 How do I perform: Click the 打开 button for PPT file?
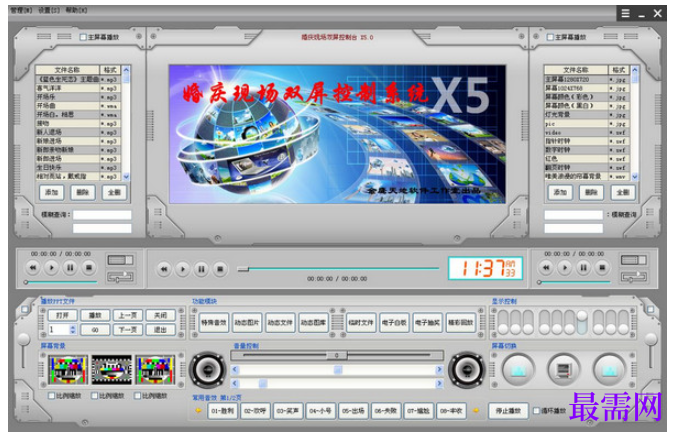[62, 315]
